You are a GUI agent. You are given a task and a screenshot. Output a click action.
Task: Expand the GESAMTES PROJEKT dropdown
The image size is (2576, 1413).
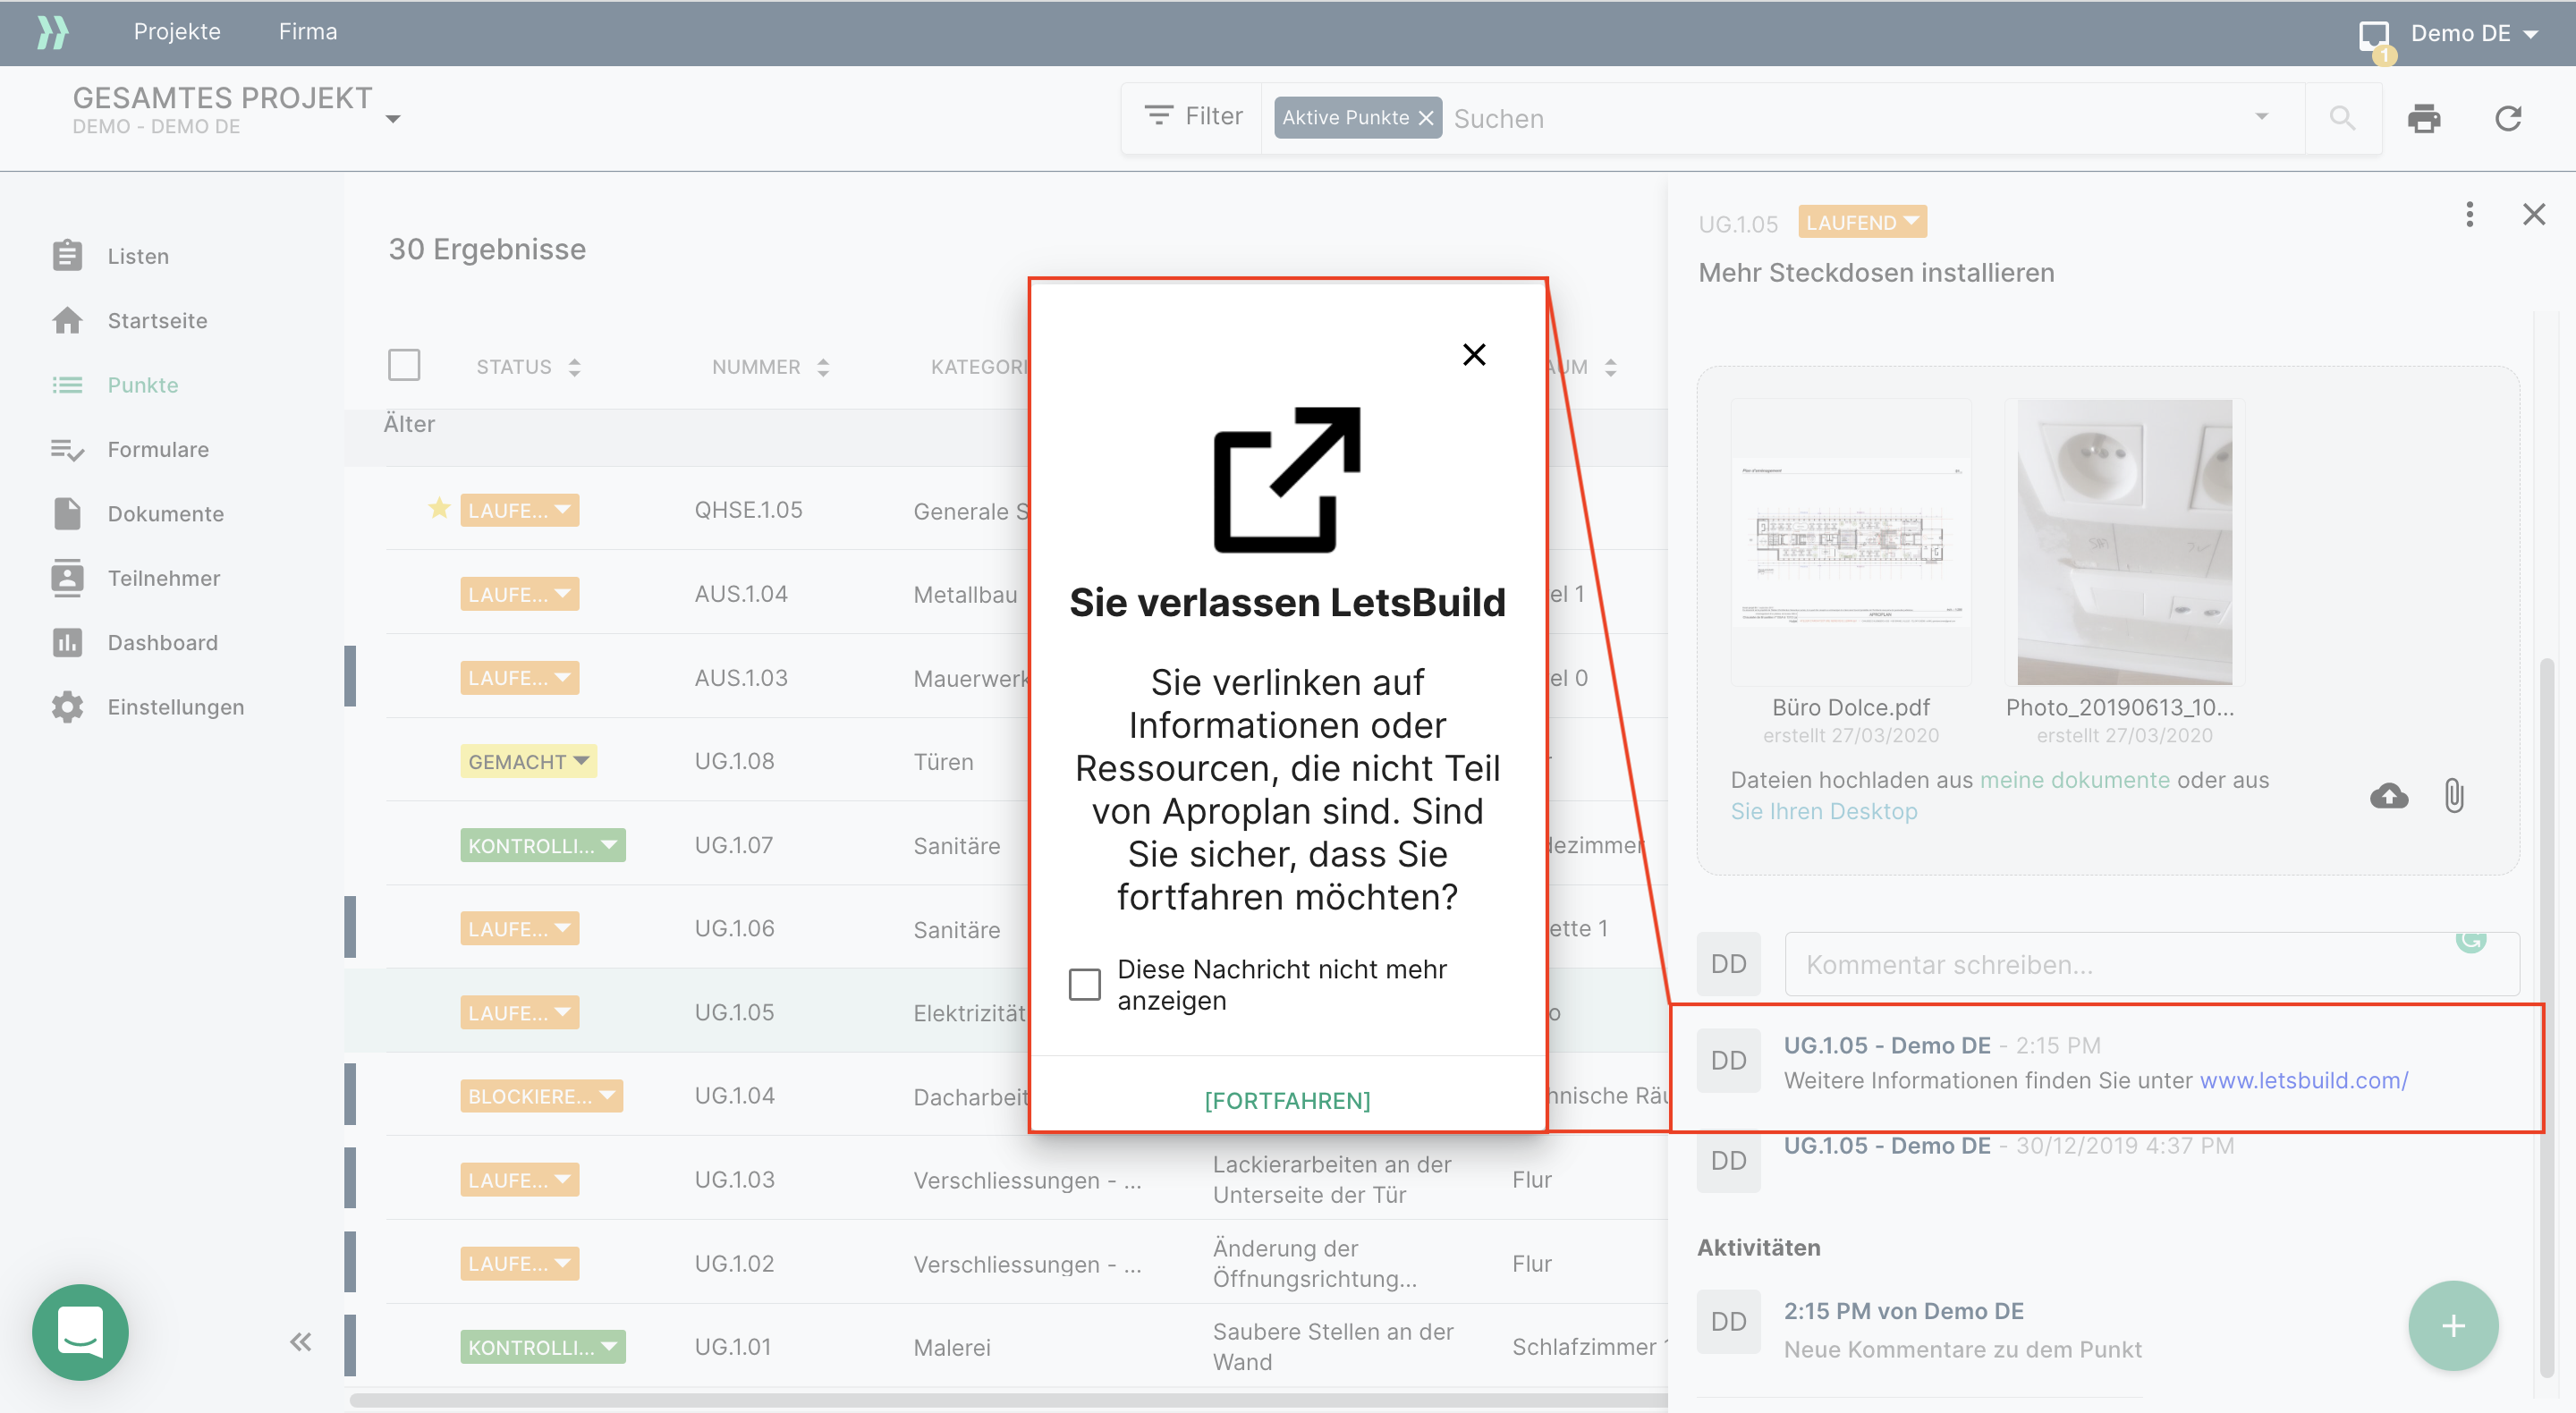[393, 119]
